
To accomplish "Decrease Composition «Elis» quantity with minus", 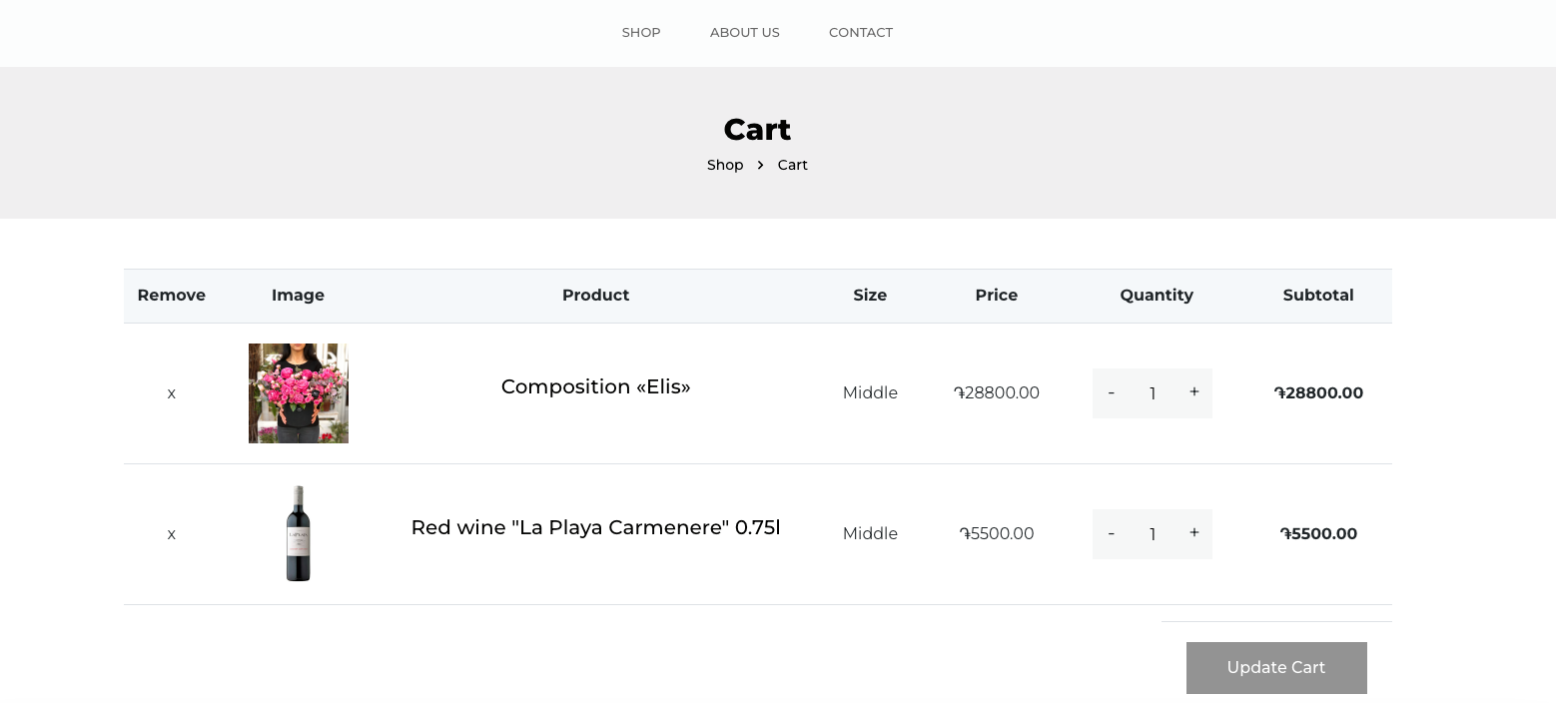I will (x=1111, y=393).
